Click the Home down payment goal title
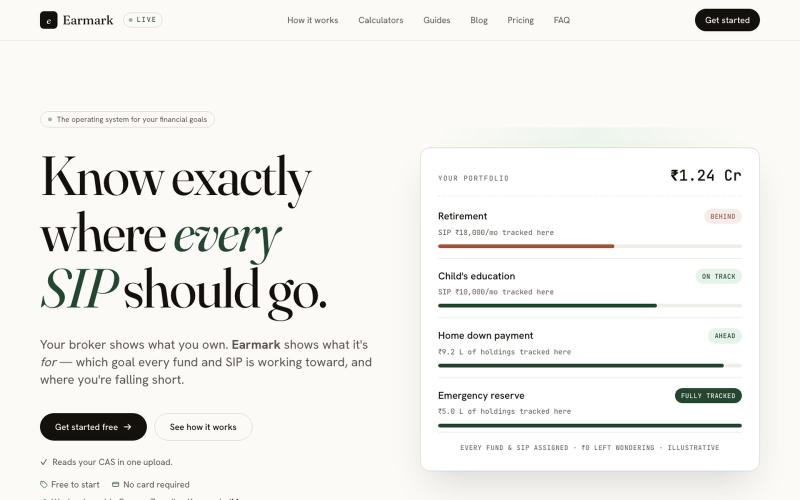The height and width of the screenshot is (500, 800). 485,336
